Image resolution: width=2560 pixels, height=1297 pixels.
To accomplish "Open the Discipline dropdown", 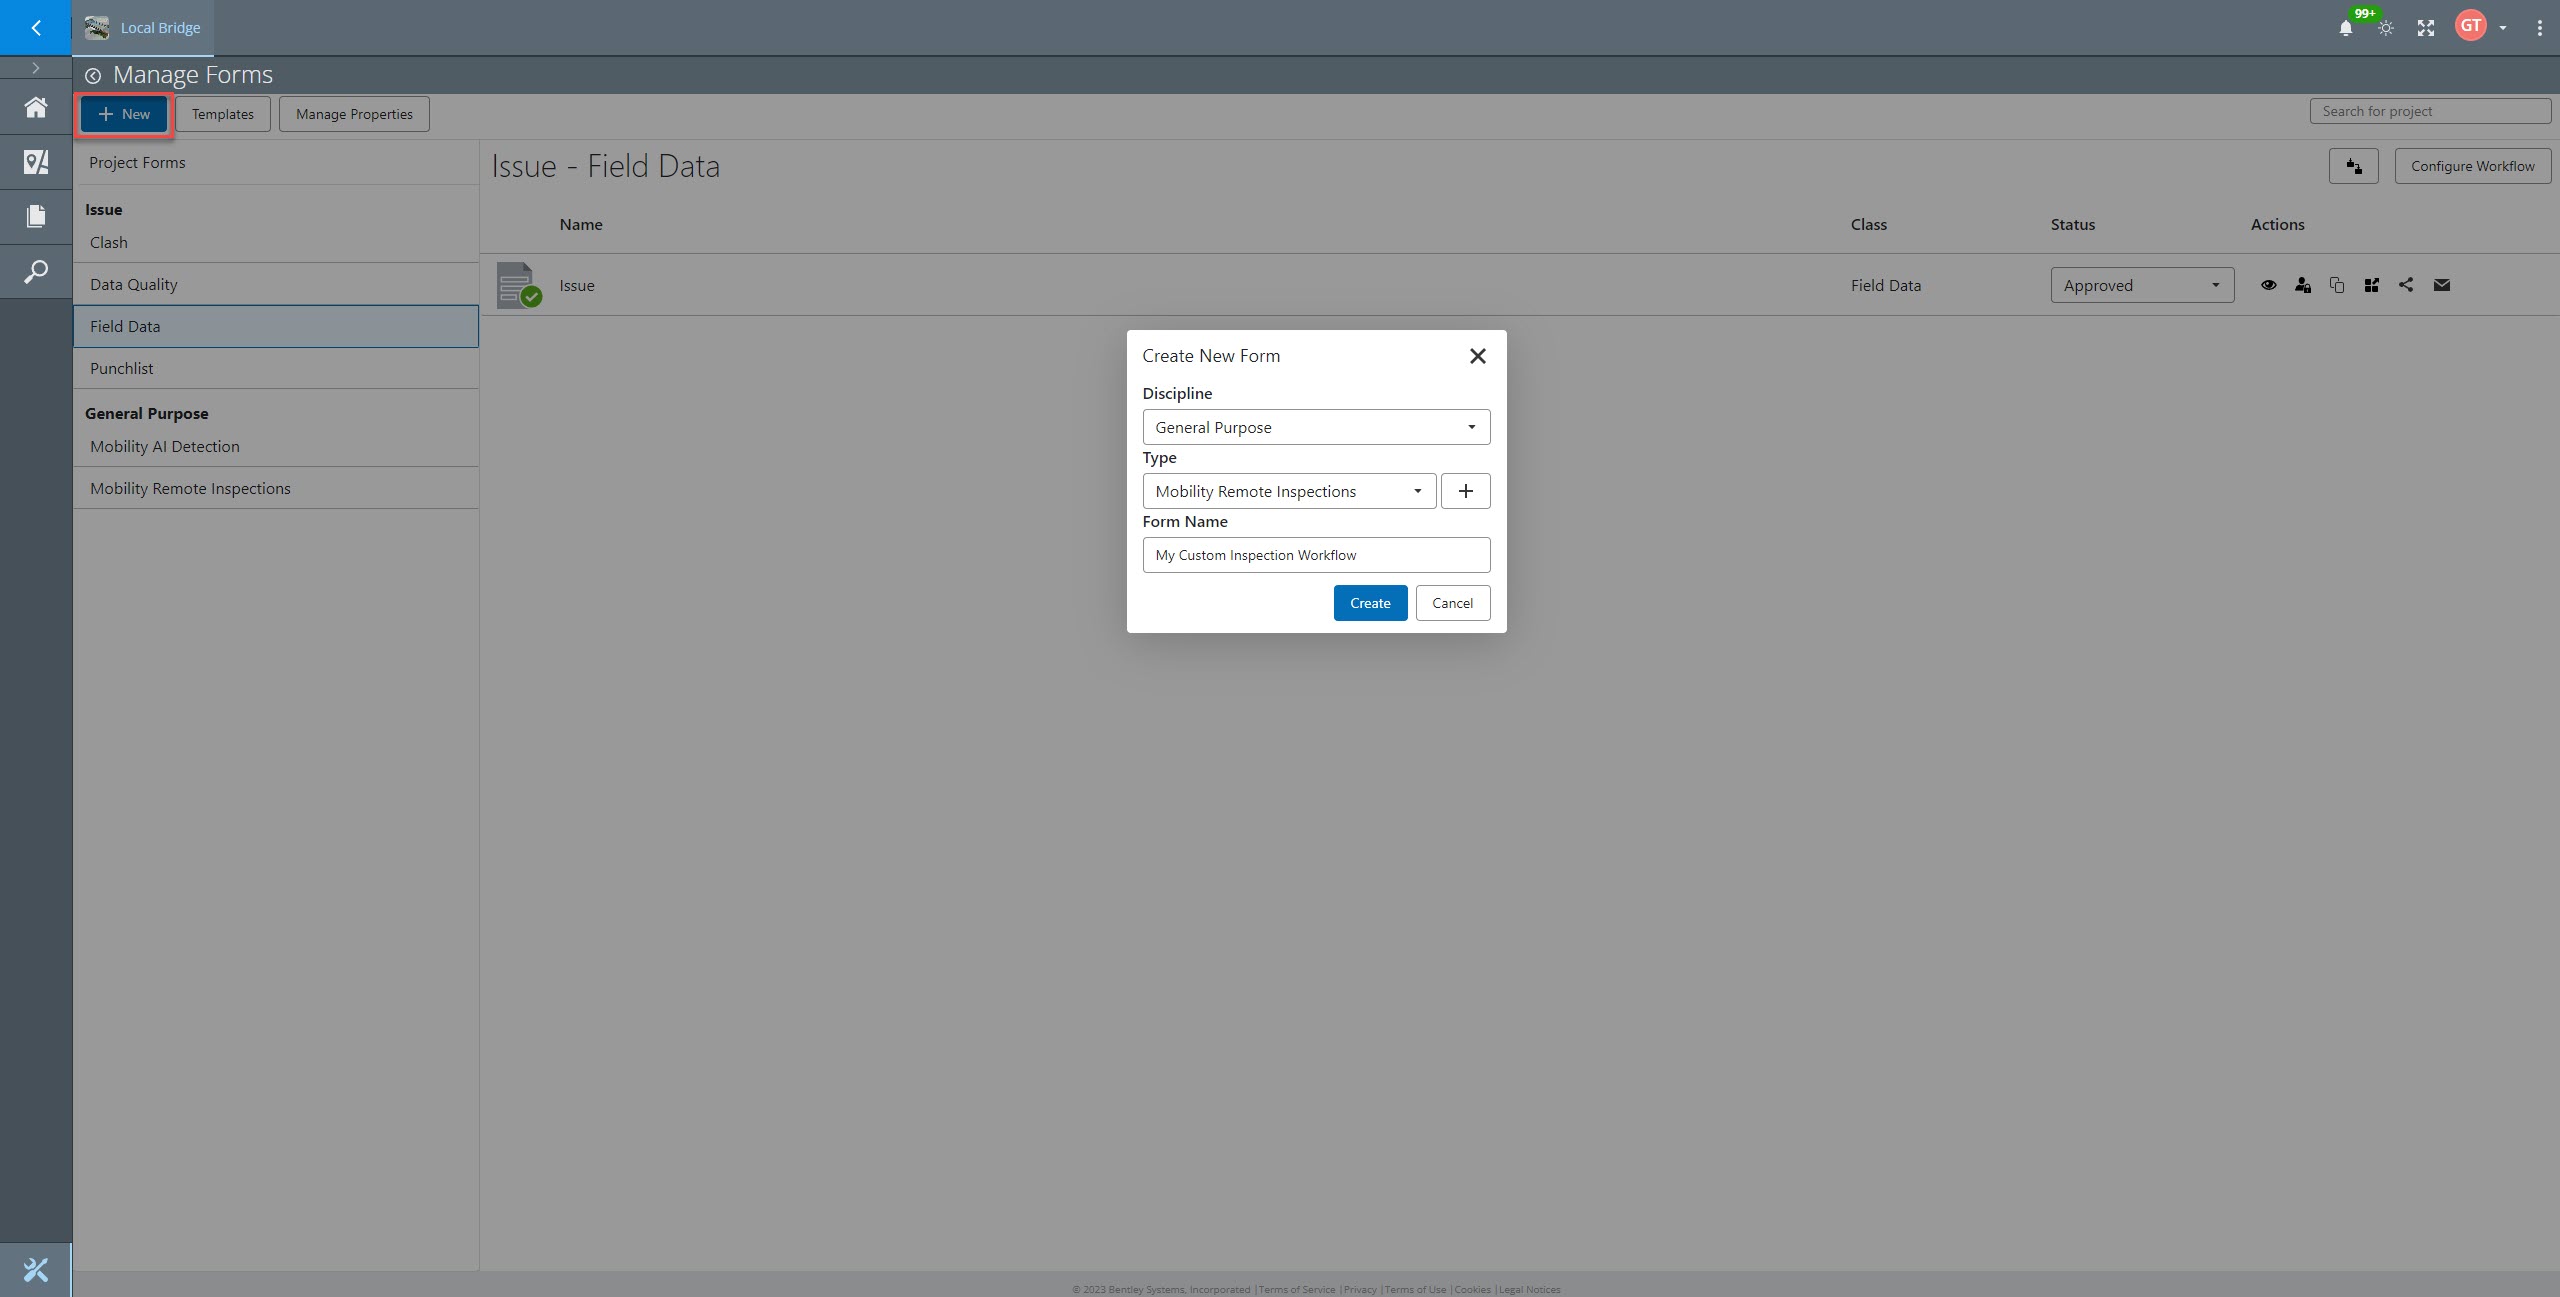I will (1316, 427).
